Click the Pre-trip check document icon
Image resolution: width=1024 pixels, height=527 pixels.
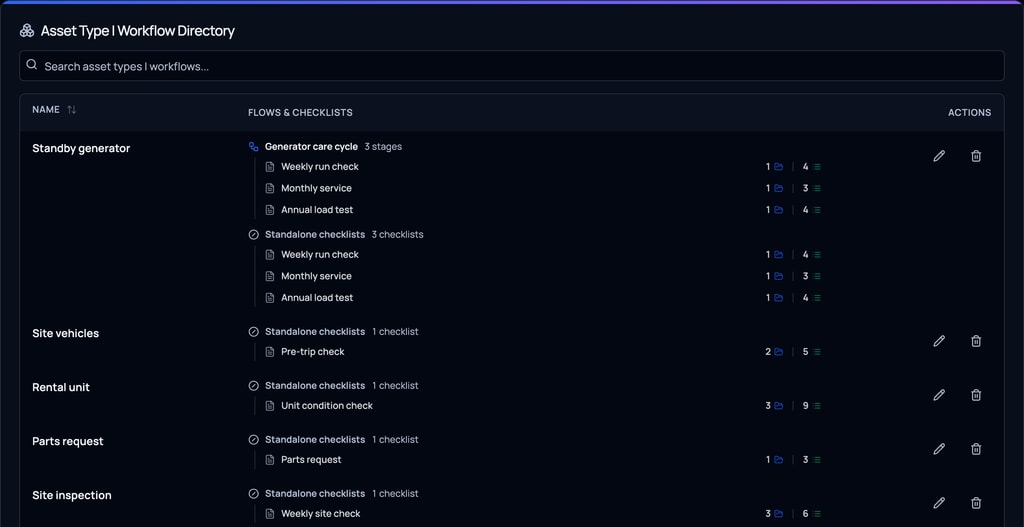pos(270,351)
